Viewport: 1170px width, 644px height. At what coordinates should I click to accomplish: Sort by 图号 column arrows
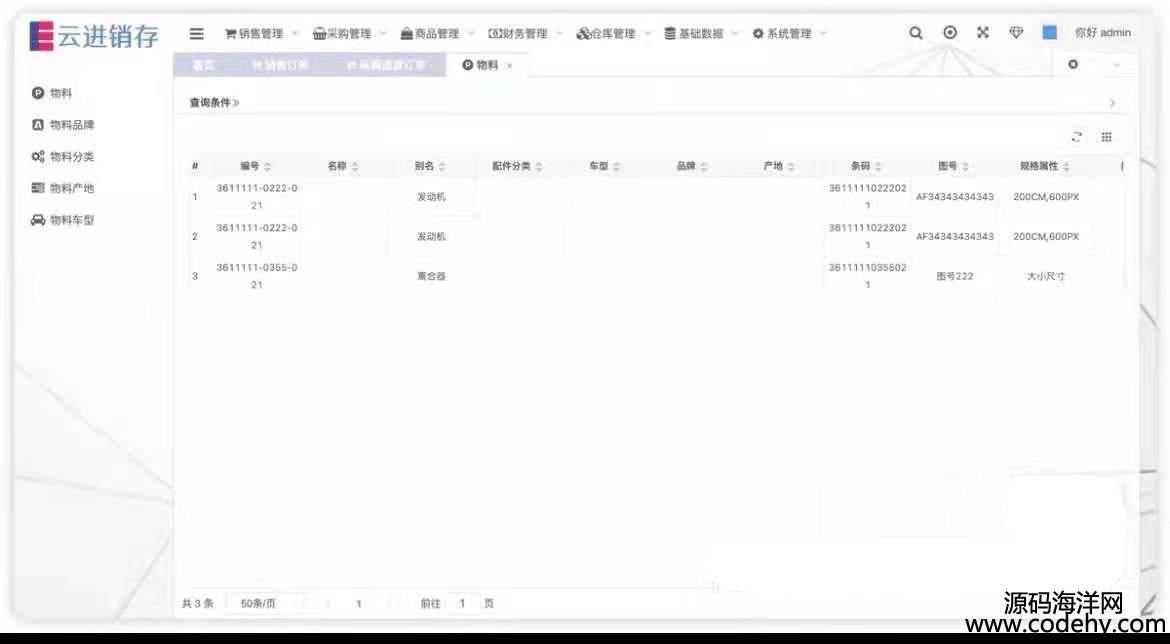pos(966,166)
